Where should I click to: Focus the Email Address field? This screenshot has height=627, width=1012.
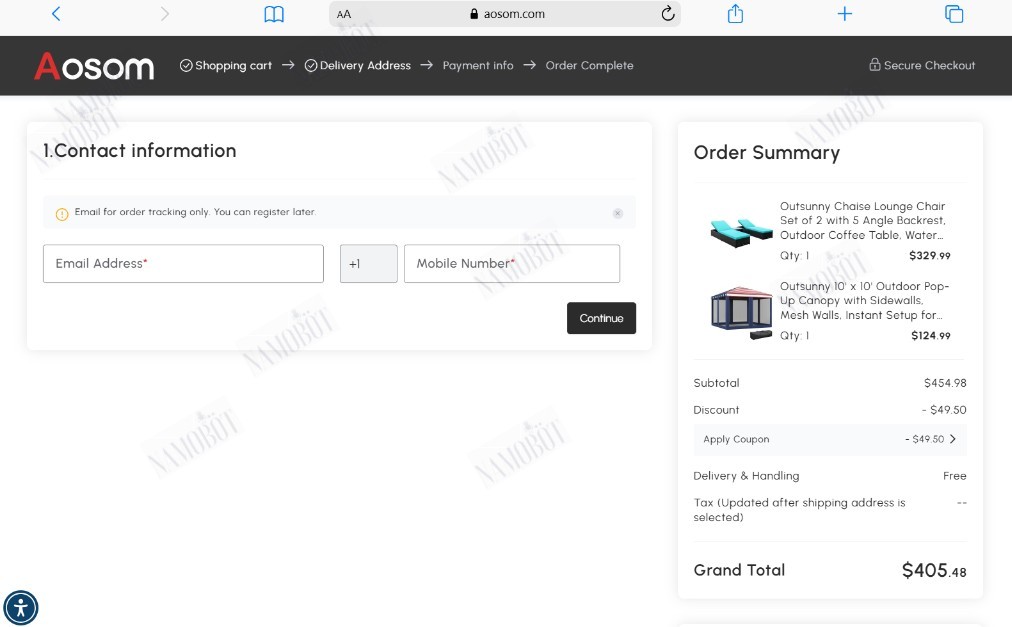pyautogui.click(x=183, y=263)
